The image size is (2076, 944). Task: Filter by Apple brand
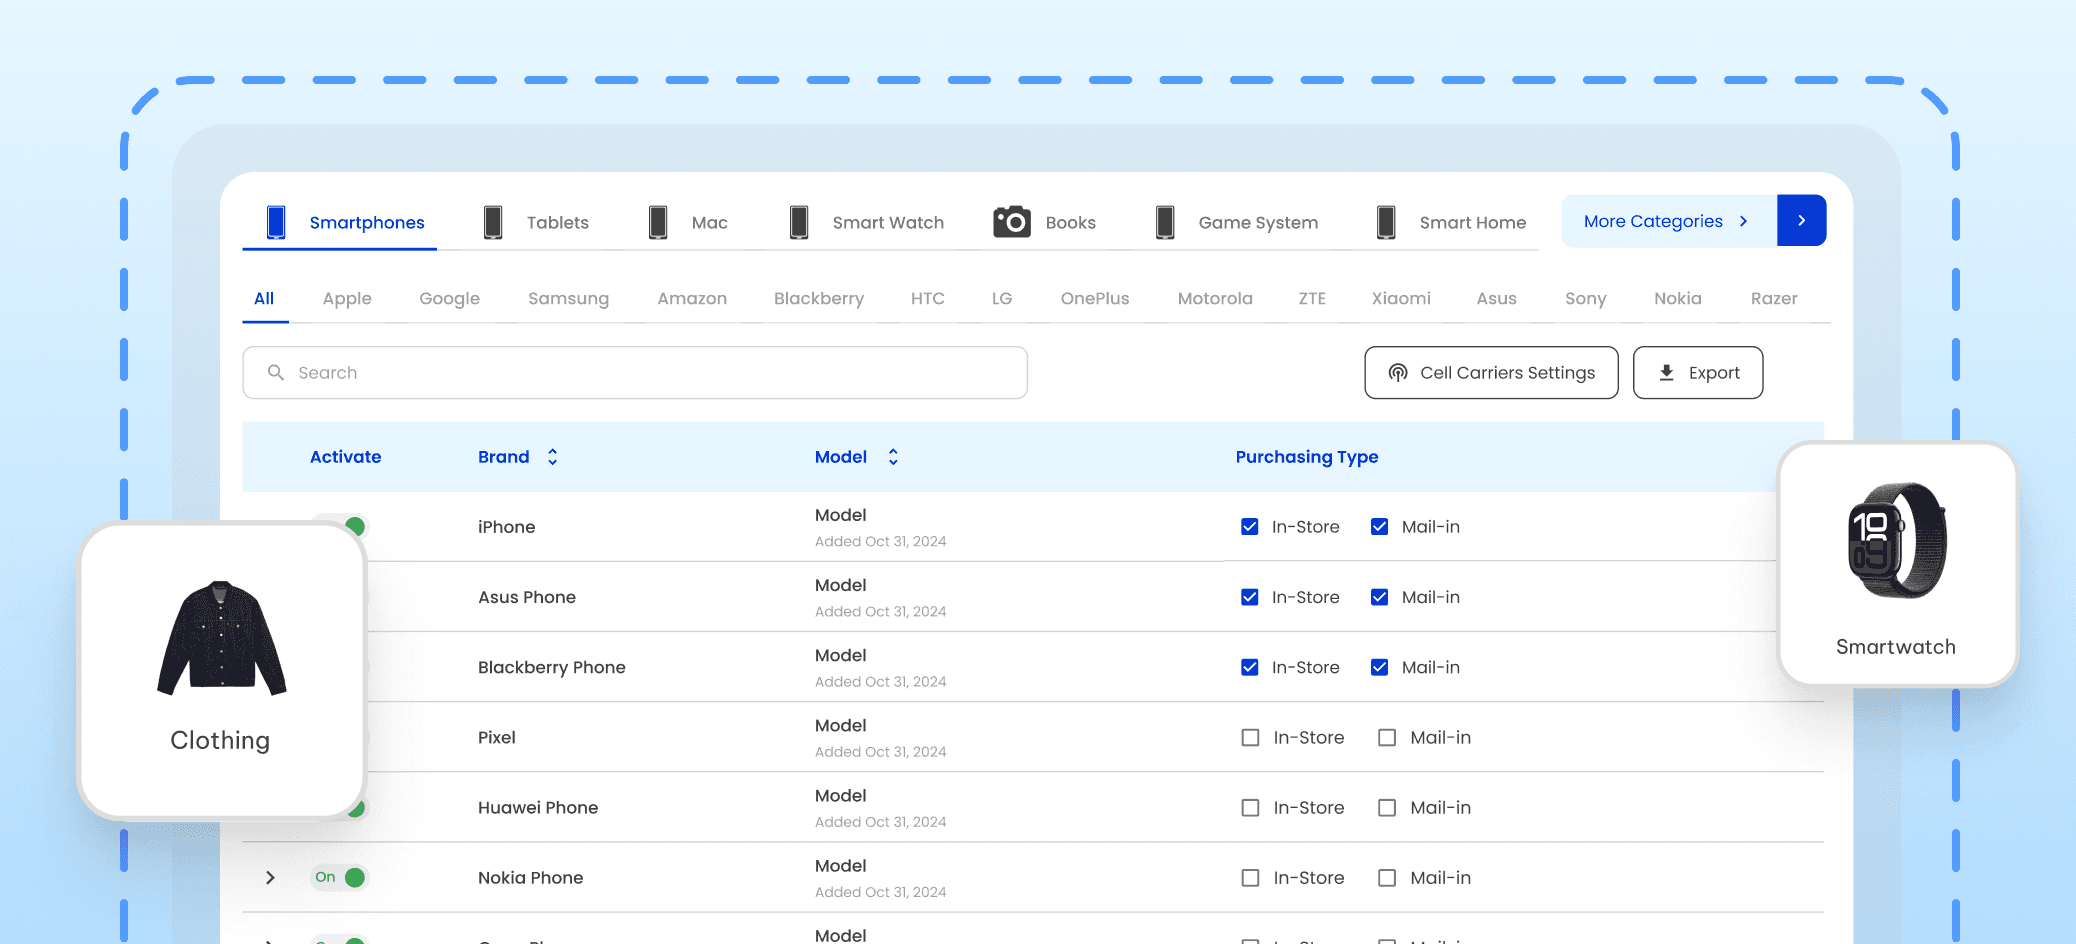(x=347, y=298)
